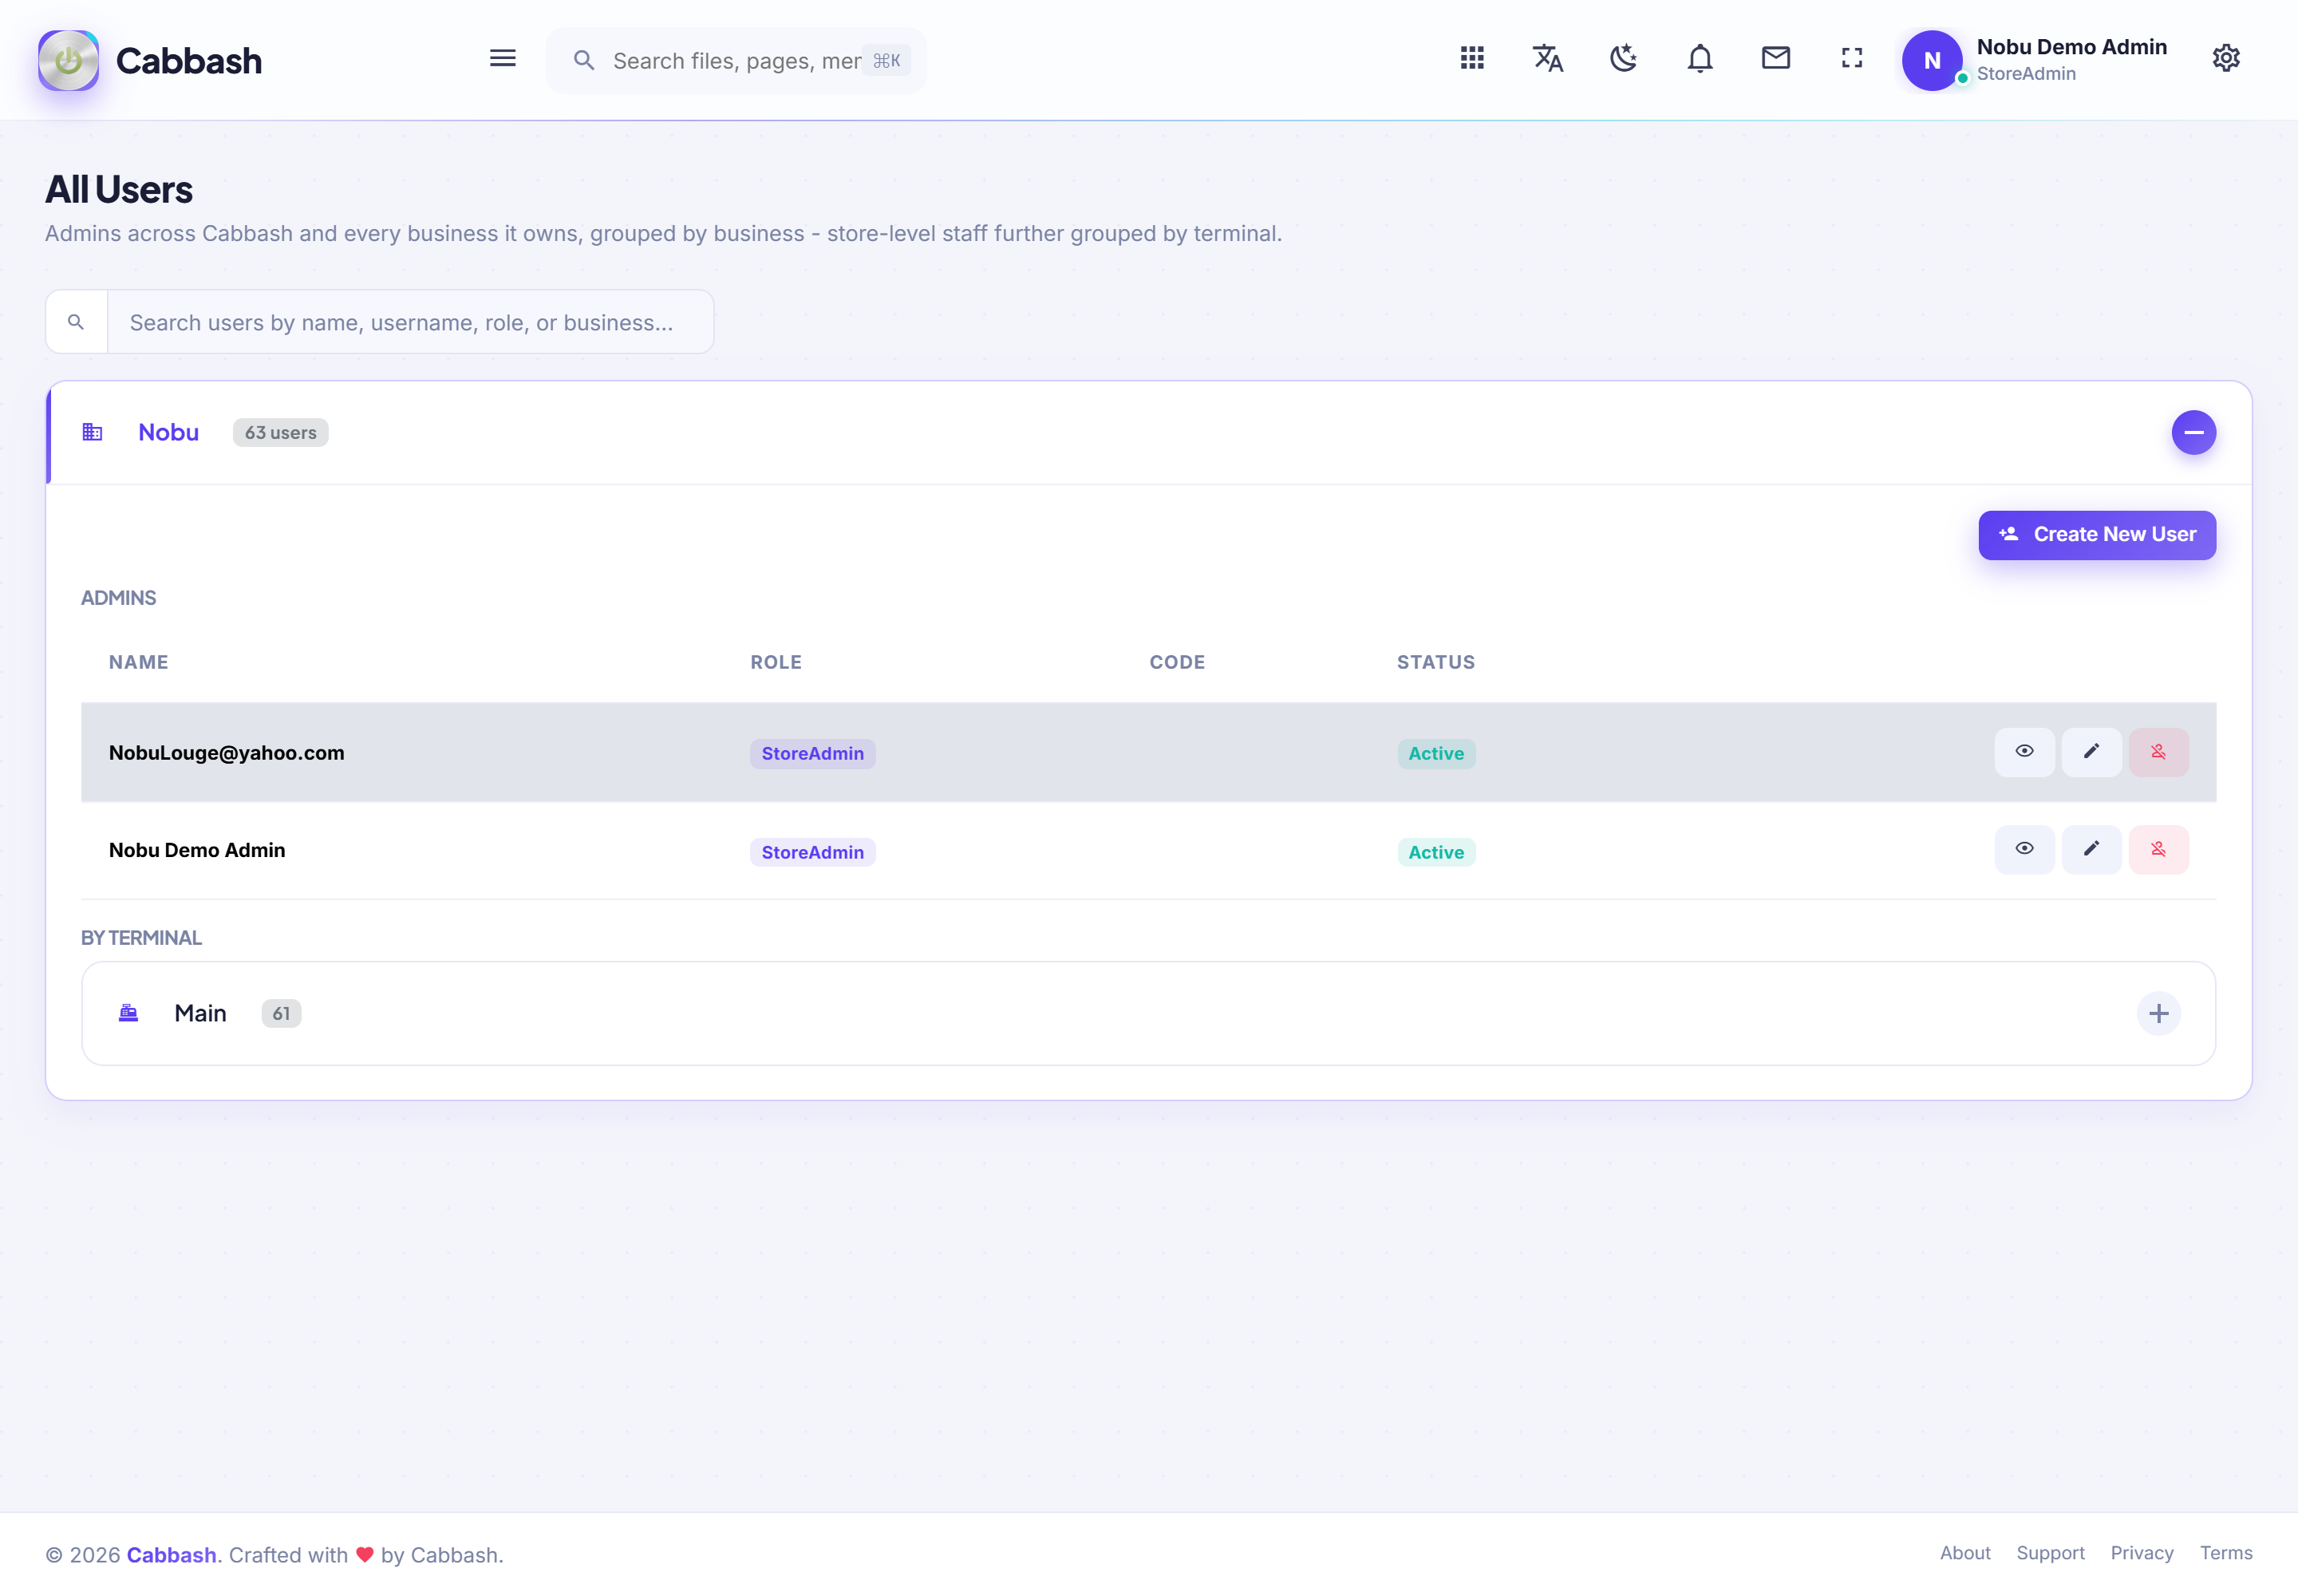
Task: Click the NAME column header
Action: point(138,662)
